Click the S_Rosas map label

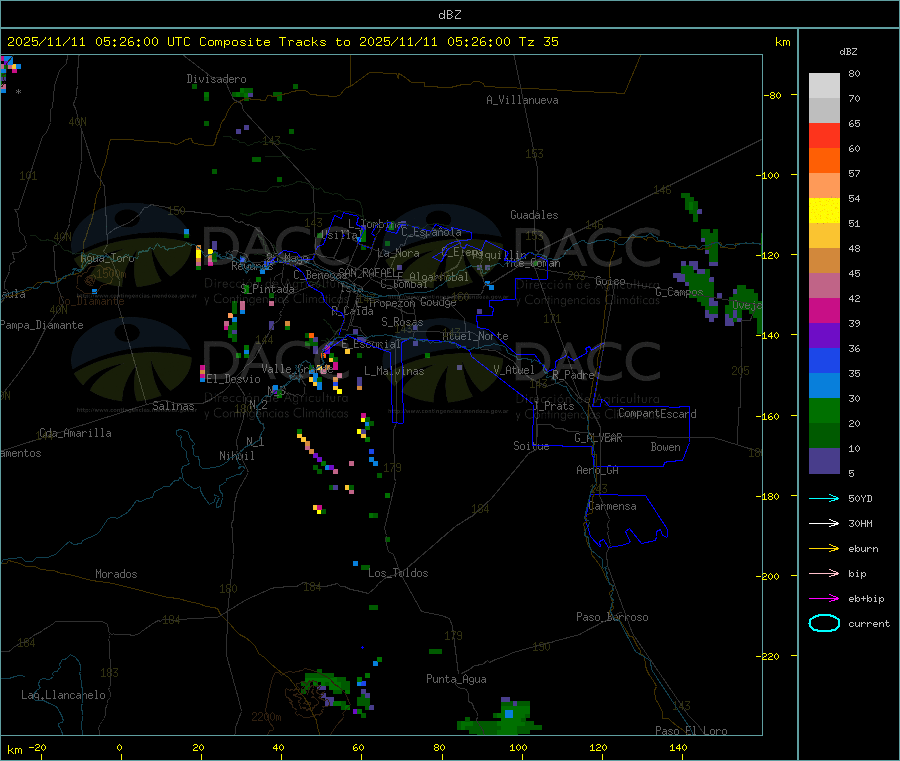402,323
